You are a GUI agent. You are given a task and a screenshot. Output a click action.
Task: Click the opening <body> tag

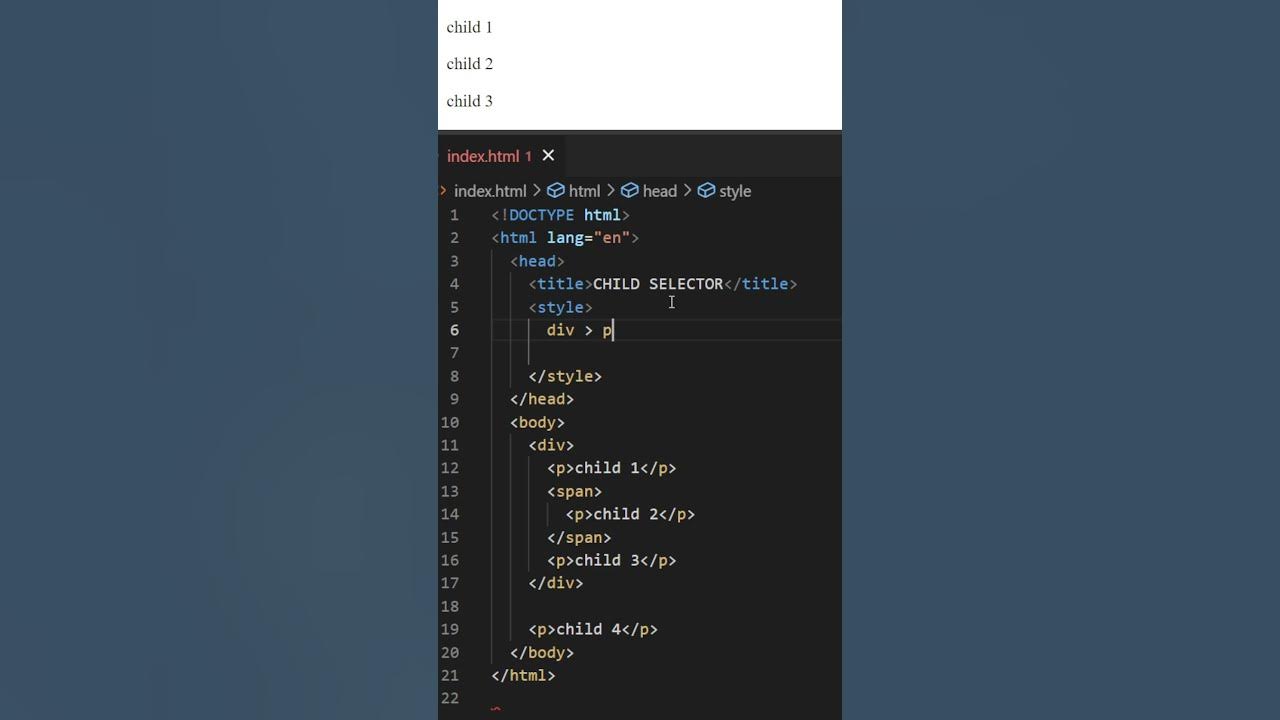(x=537, y=422)
